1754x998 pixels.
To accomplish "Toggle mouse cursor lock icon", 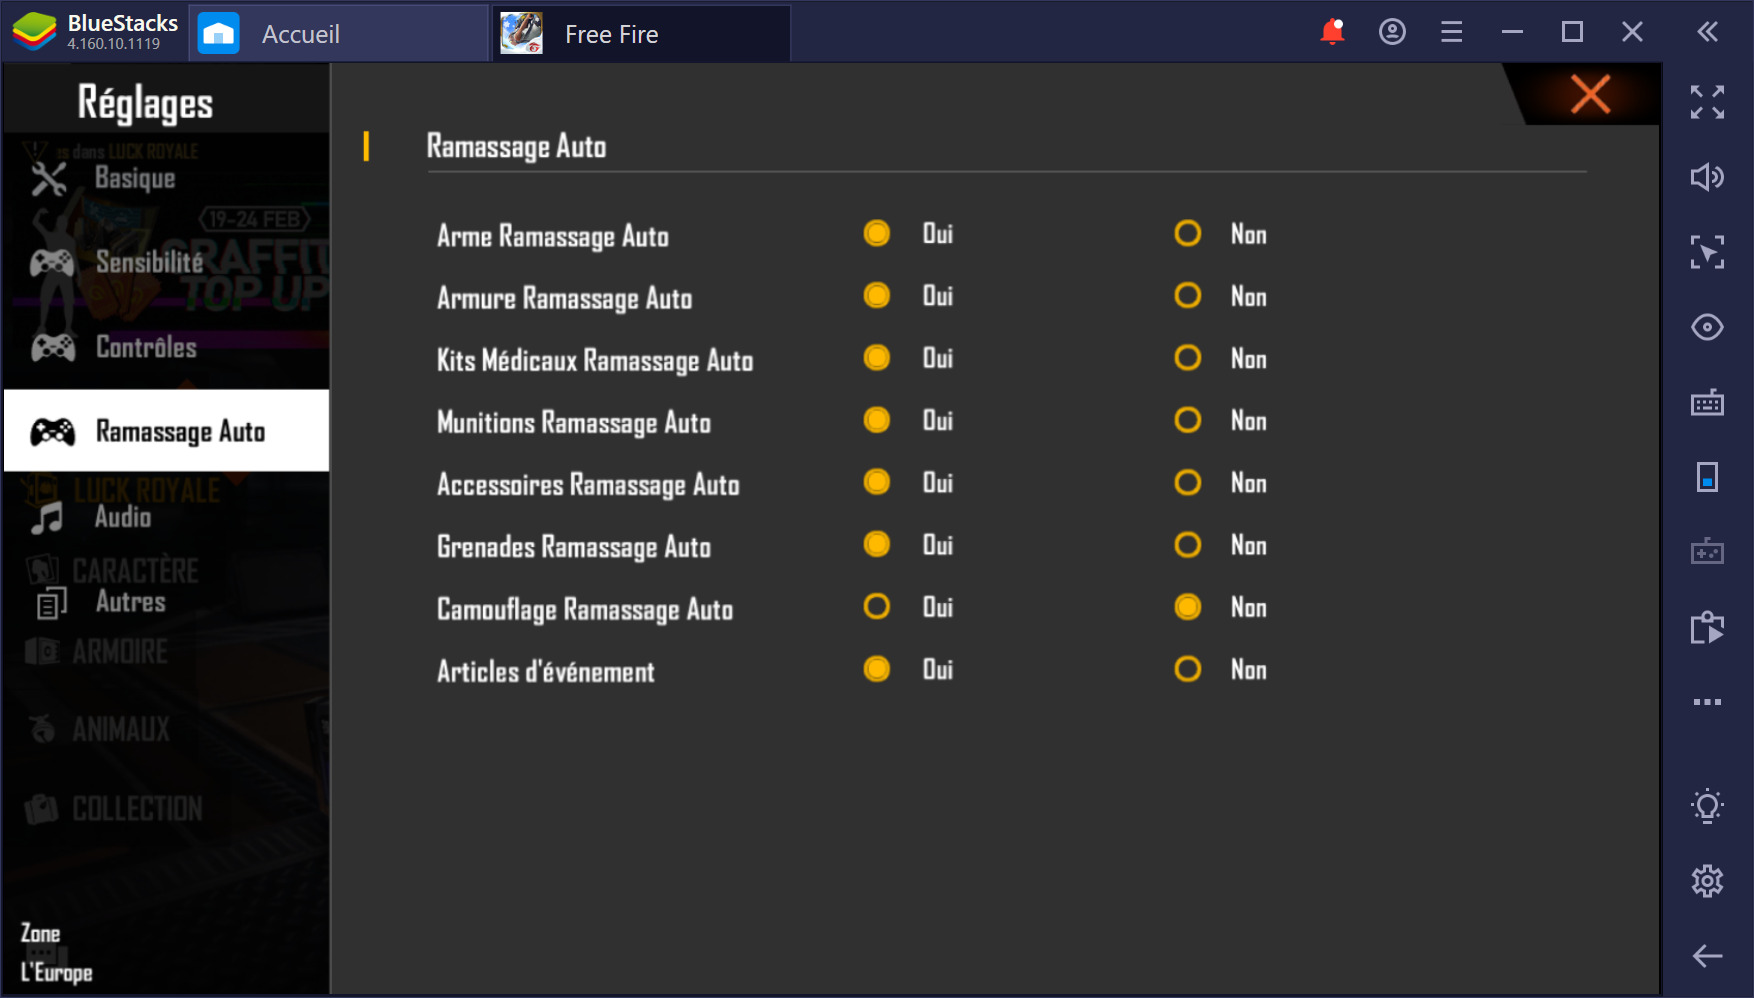I will [x=1707, y=252].
